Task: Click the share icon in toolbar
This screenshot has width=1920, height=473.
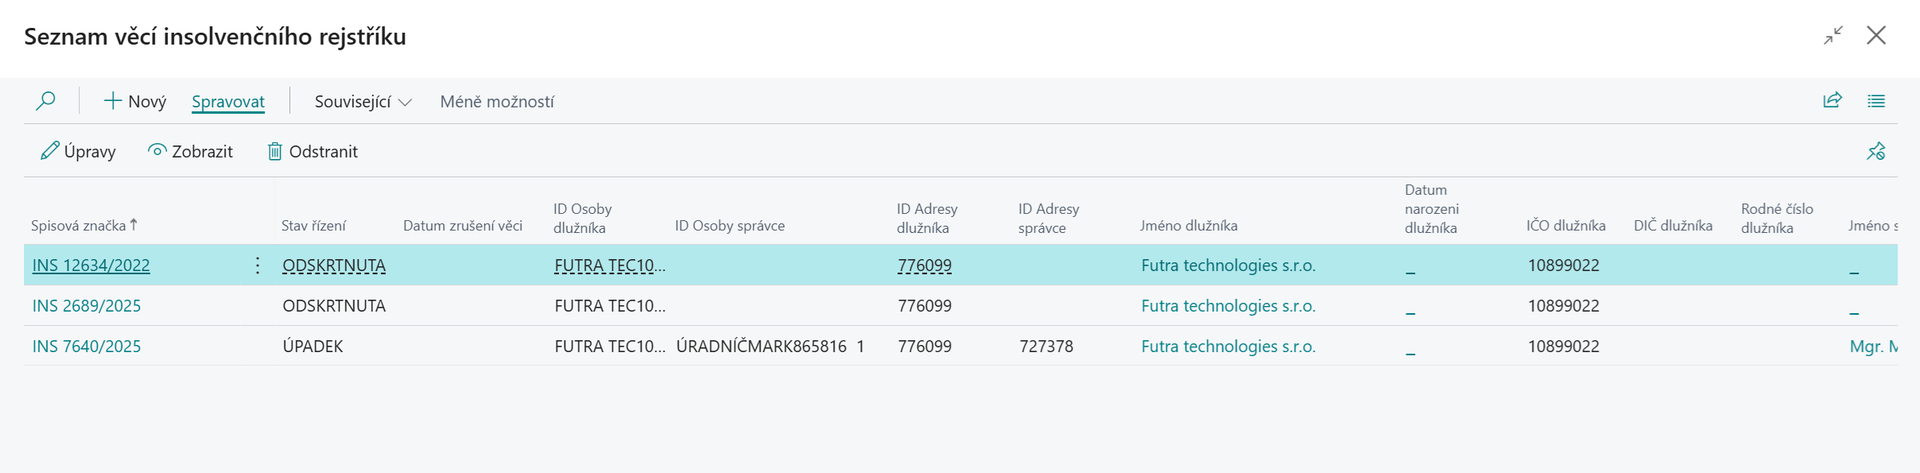Action: (1832, 101)
